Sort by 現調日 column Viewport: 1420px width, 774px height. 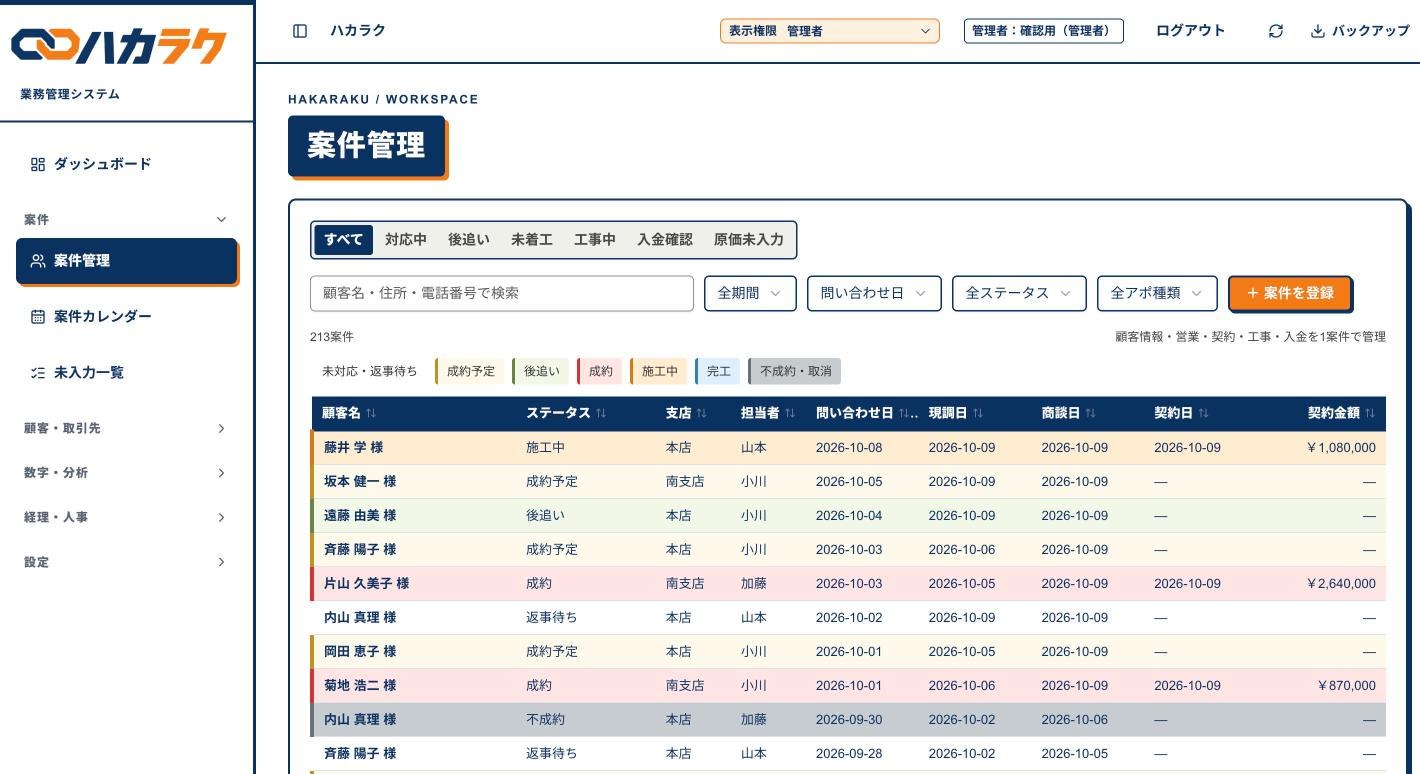(955, 413)
